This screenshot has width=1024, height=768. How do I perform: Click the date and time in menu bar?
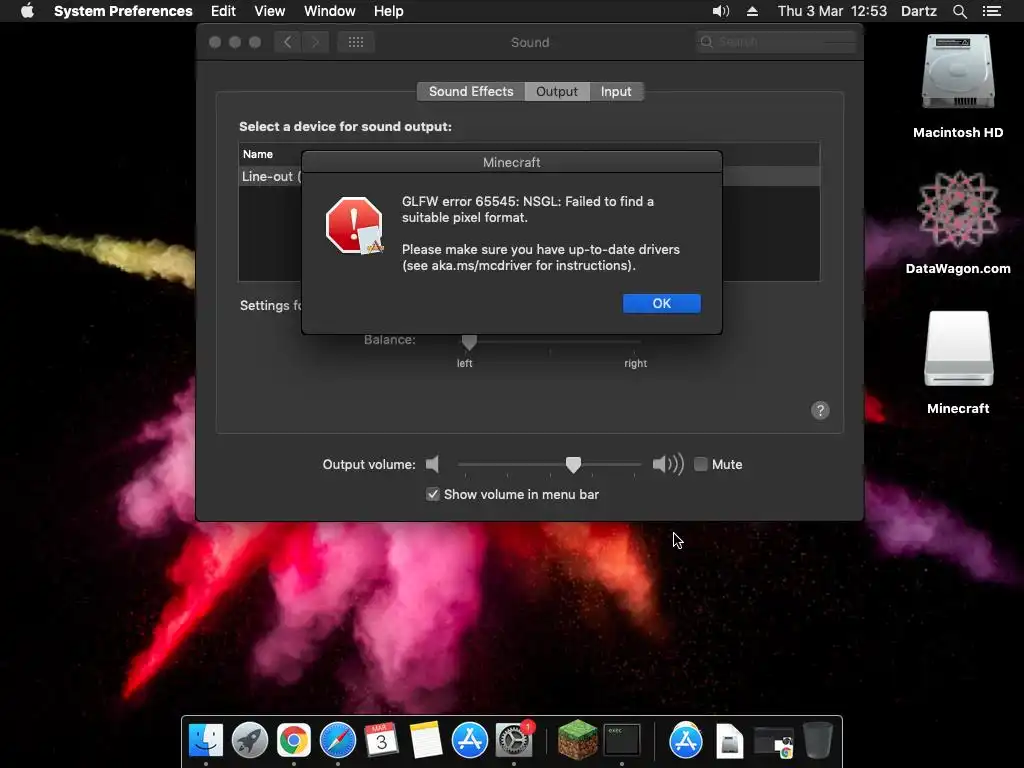[832, 11]
